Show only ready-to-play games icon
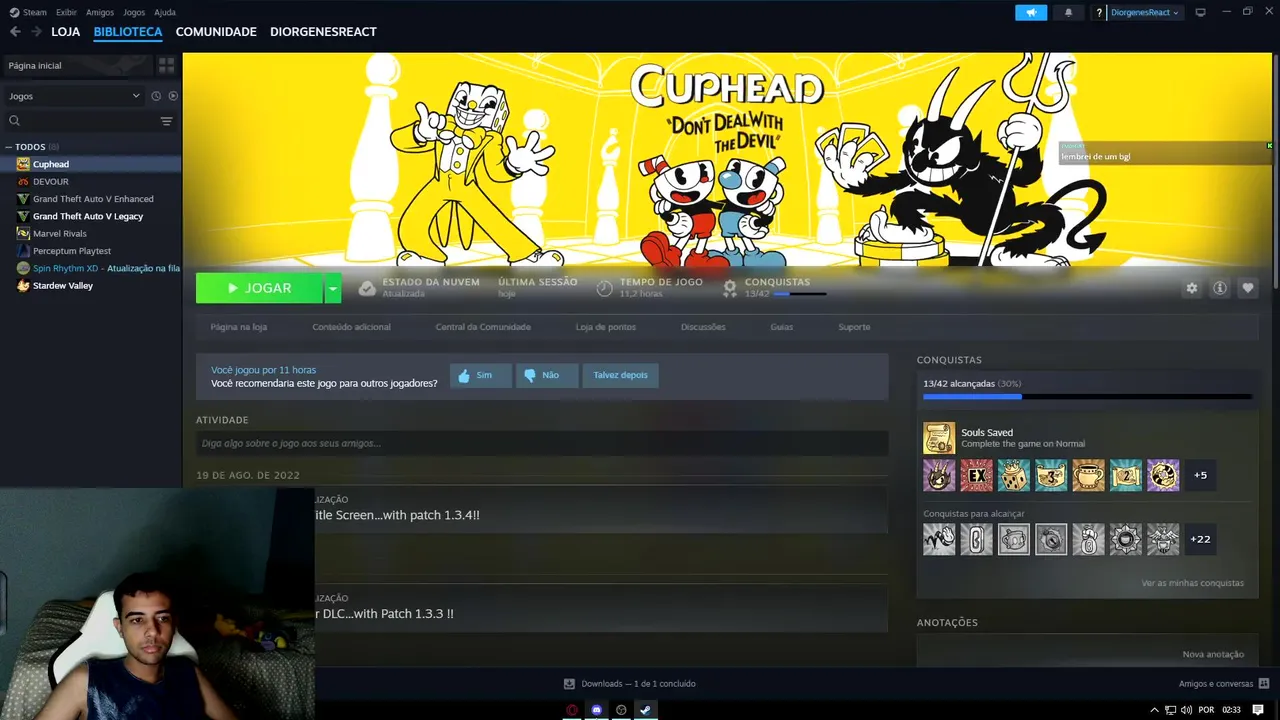This screenshot has width=1280, height=720. click(x=173, y=96)
